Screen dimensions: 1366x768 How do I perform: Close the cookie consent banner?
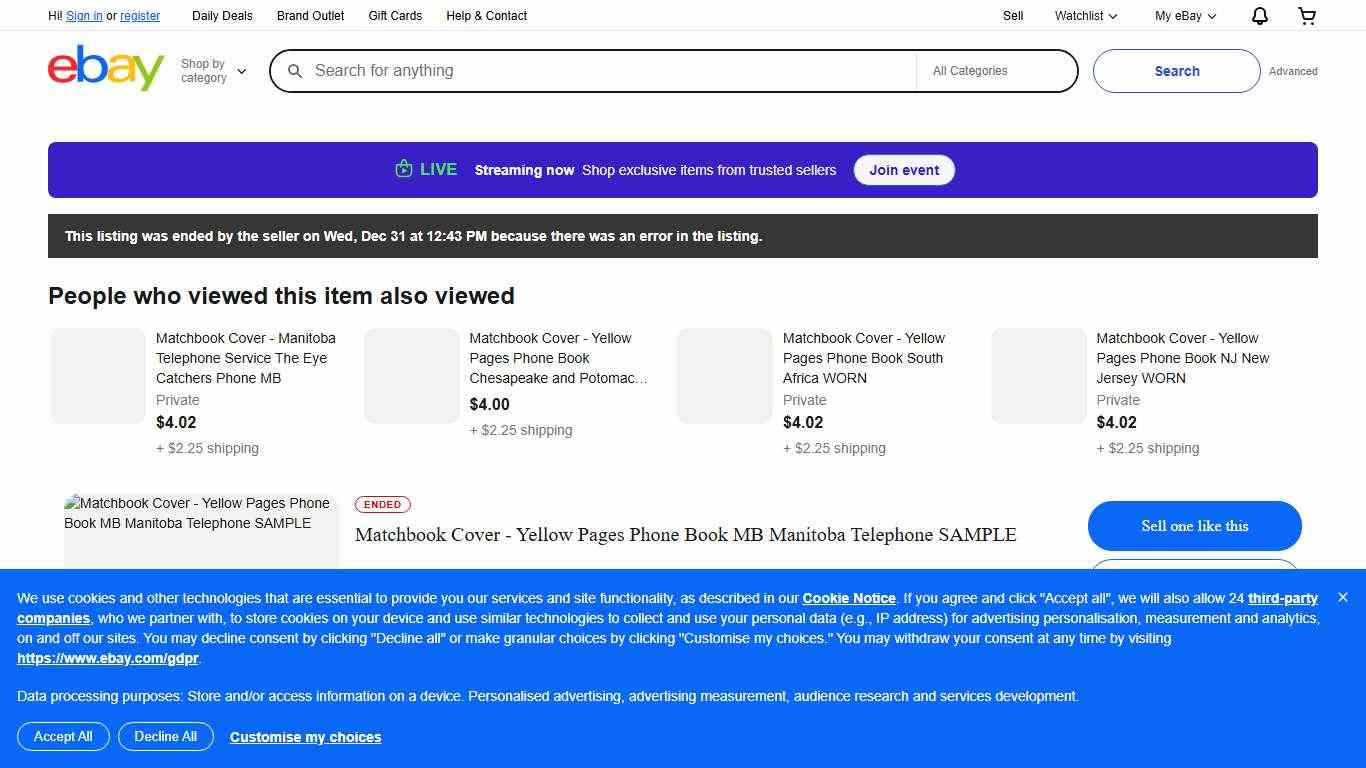point(1342,597)
